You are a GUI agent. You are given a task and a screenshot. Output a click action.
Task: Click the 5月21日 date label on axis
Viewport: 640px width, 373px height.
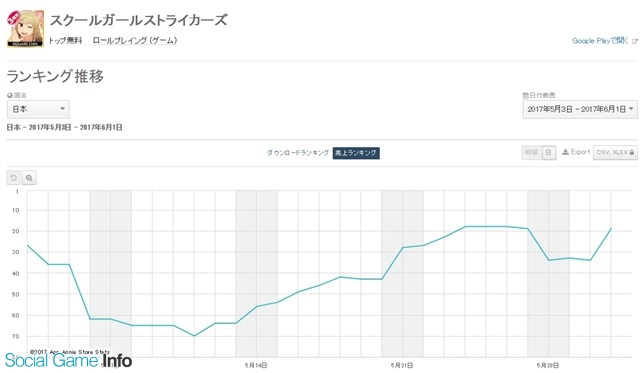click(401, 365)
